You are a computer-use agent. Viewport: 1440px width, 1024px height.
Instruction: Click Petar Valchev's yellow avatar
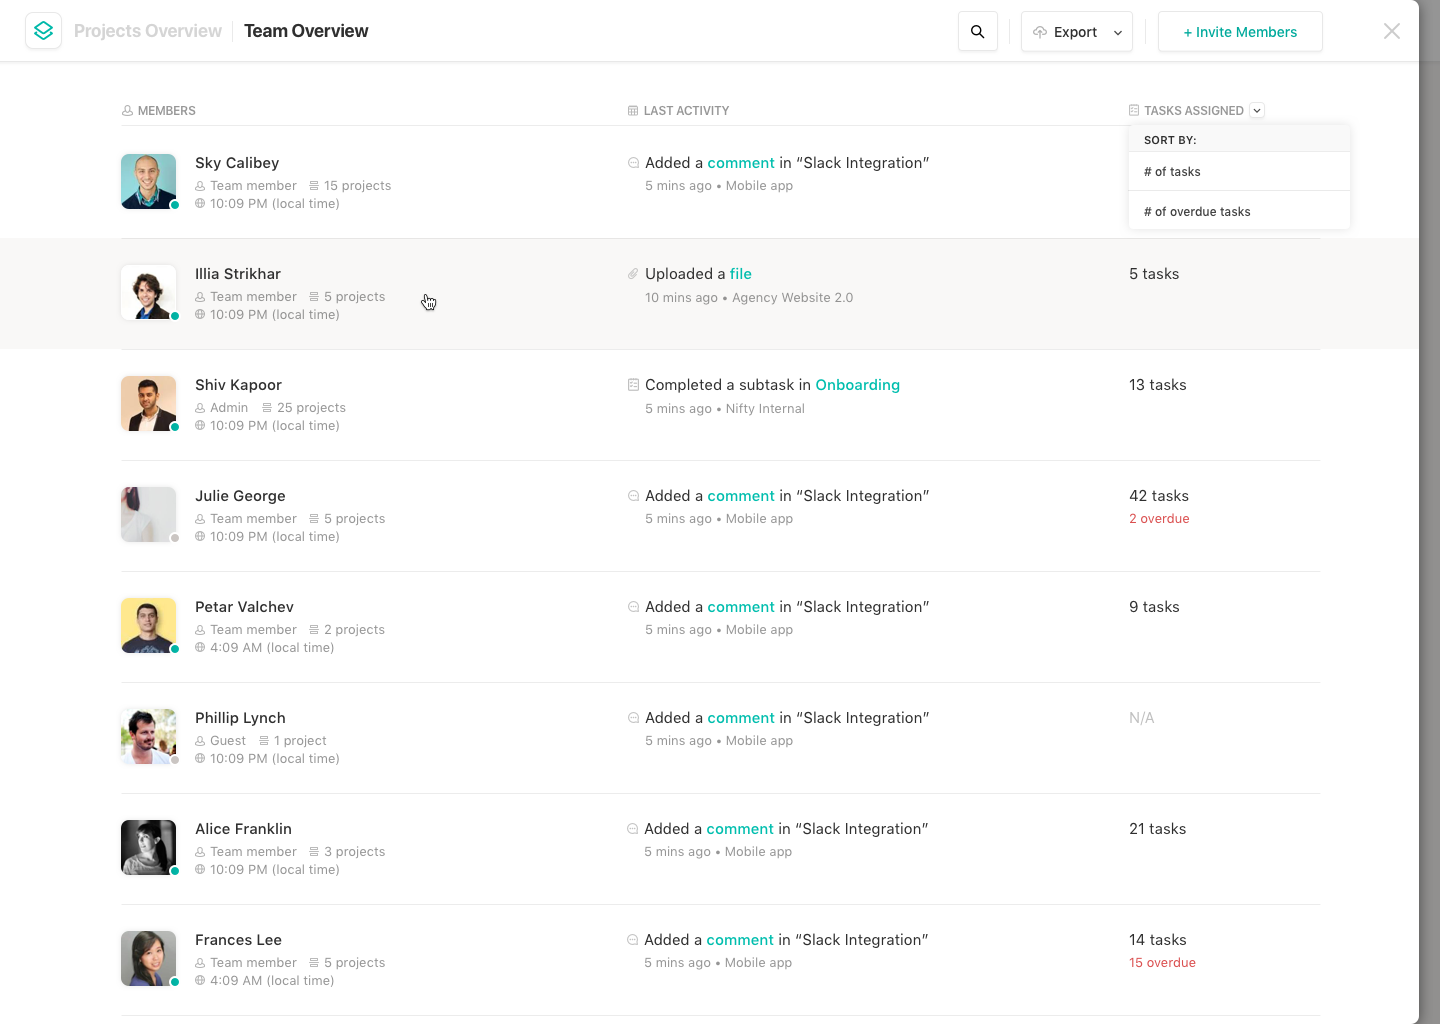(x=149, y=626)
